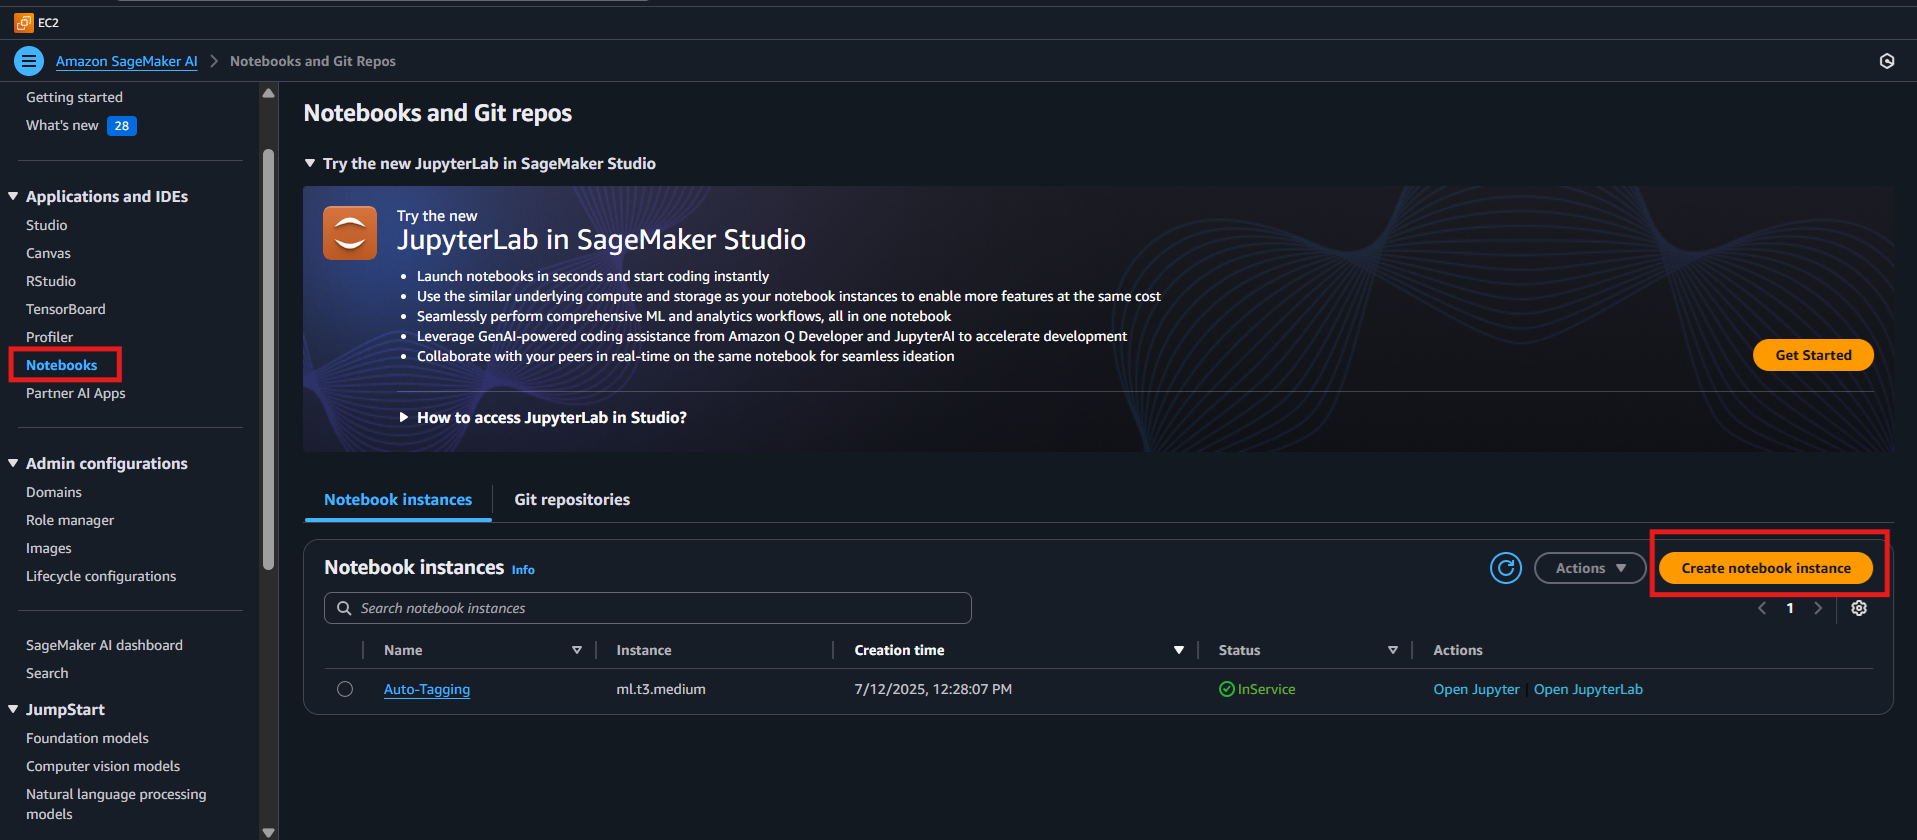The height and width of the screenshot is (840, 1917).
Task: Open Canvas in sidebar
Action: pos(48,253)
